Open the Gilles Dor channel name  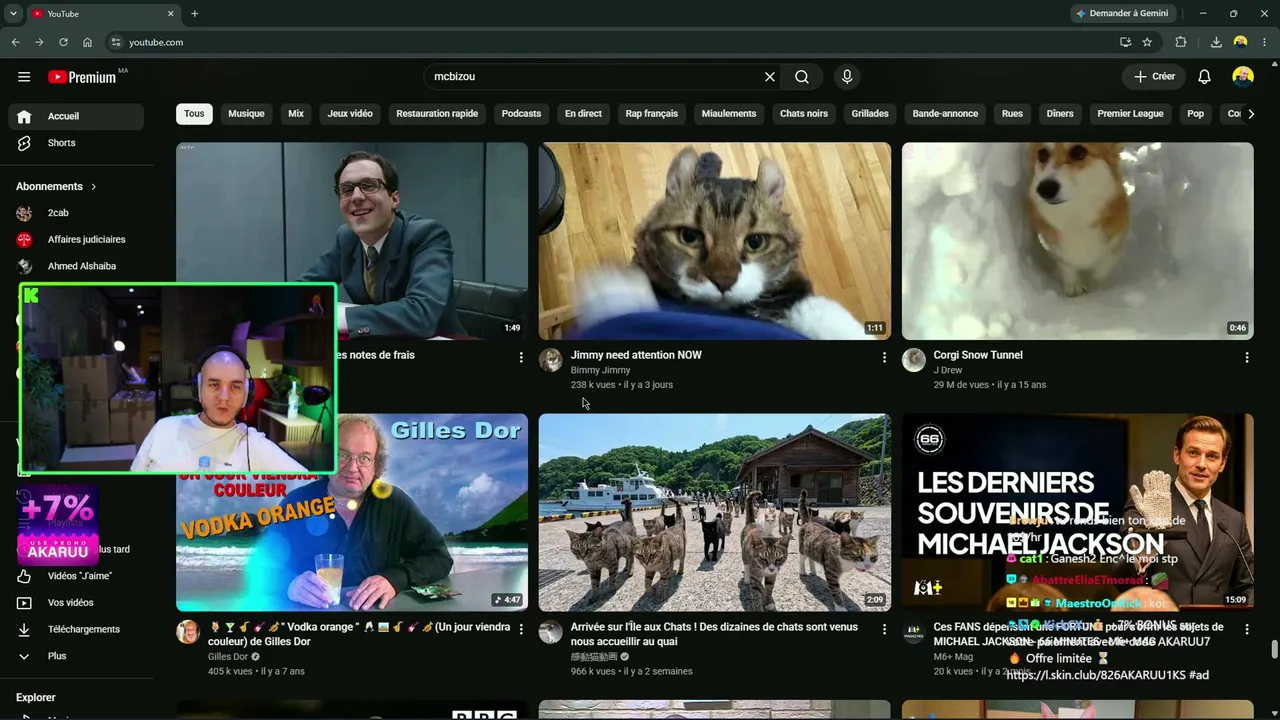(x=227, y=657)
